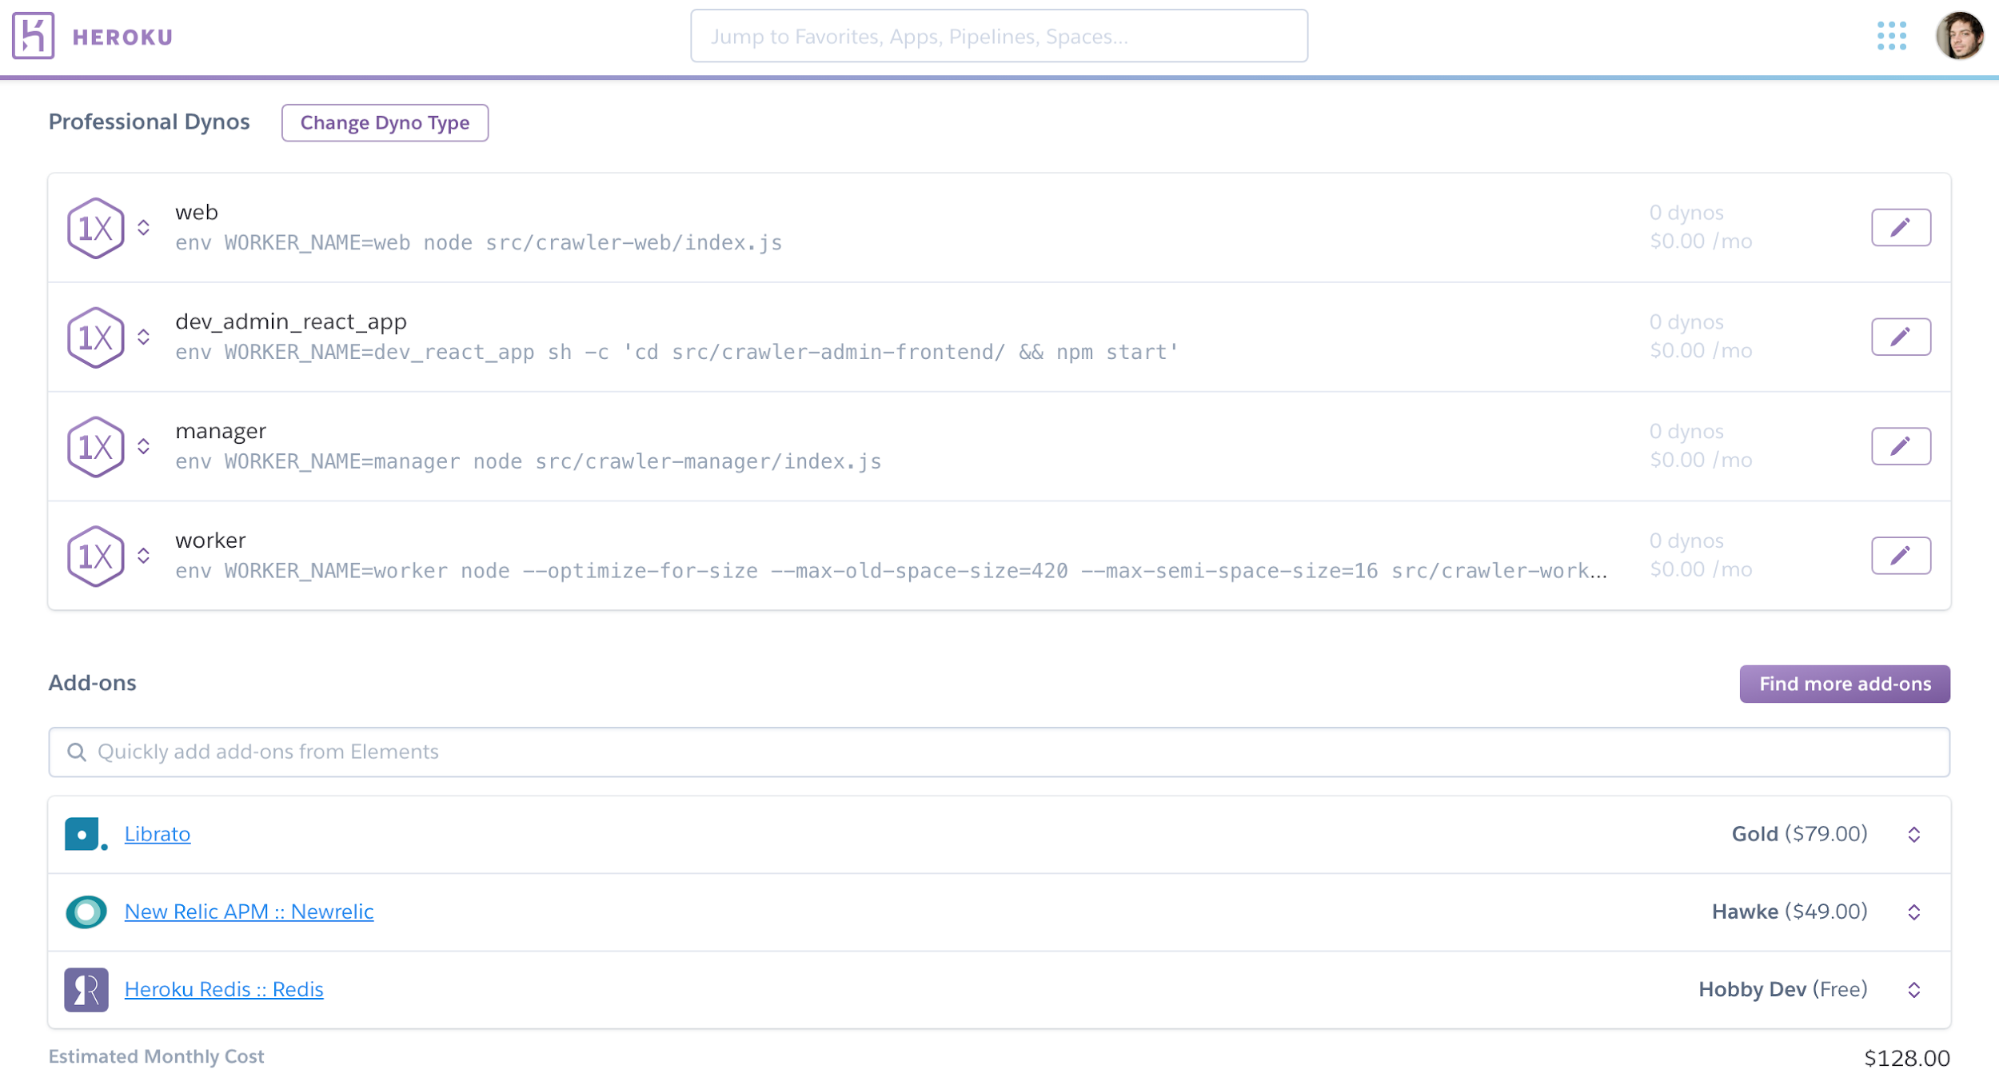Click the 1X dyno icon for manager
Viewport: 1999px width, 1090px height.
(95, 446)
